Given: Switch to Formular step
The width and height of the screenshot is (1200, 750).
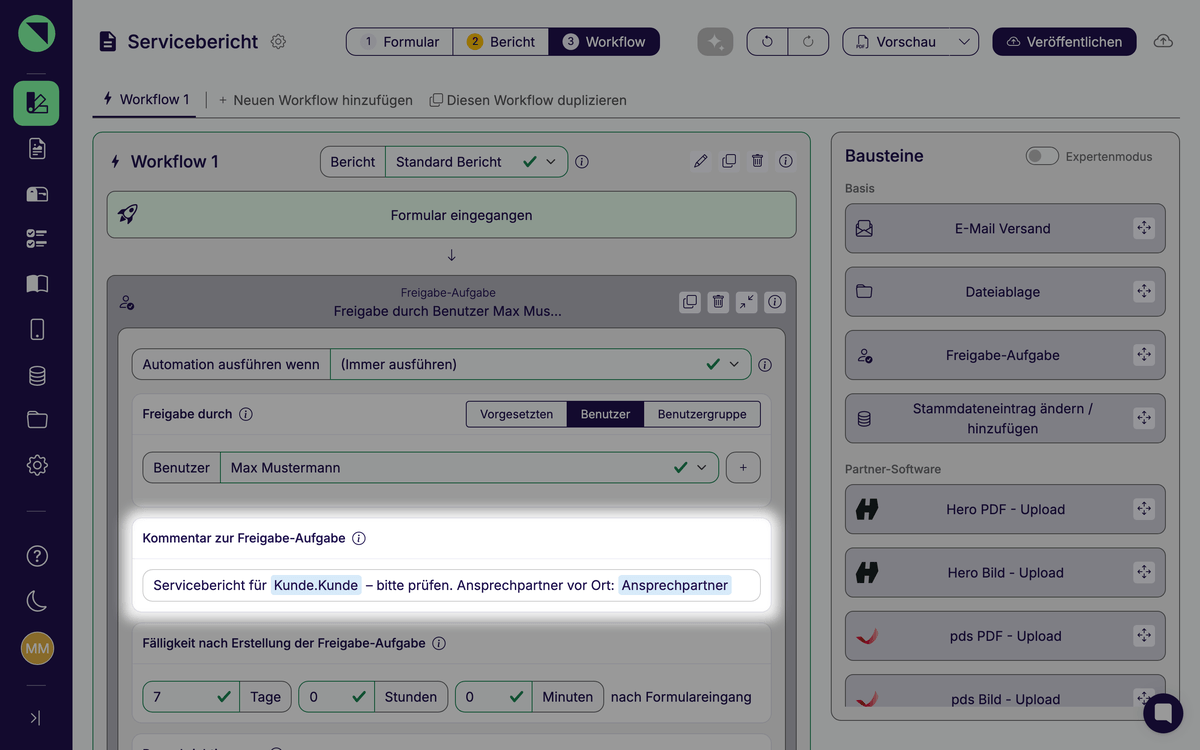Looking at the screenshot, I should 400,42.
